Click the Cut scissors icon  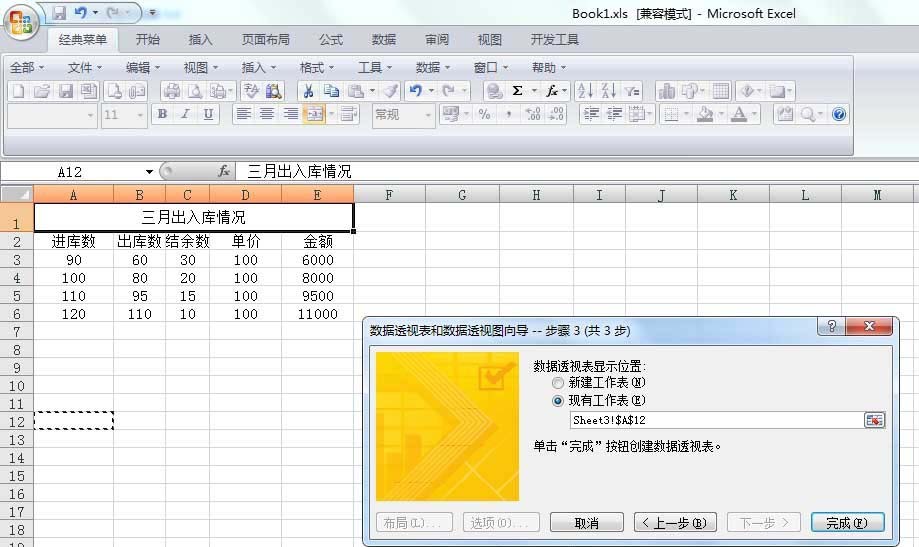pyautogui.click(x=308, y=91)
